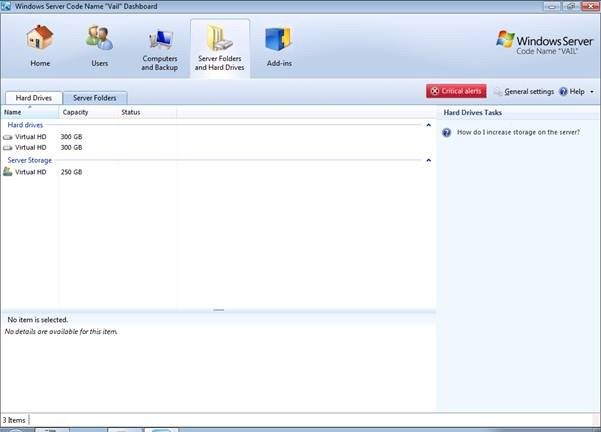Viewport: 601px width, 432px height.
Task: Open the Help link
Action: pyautogui.click(x=577, y=92)
